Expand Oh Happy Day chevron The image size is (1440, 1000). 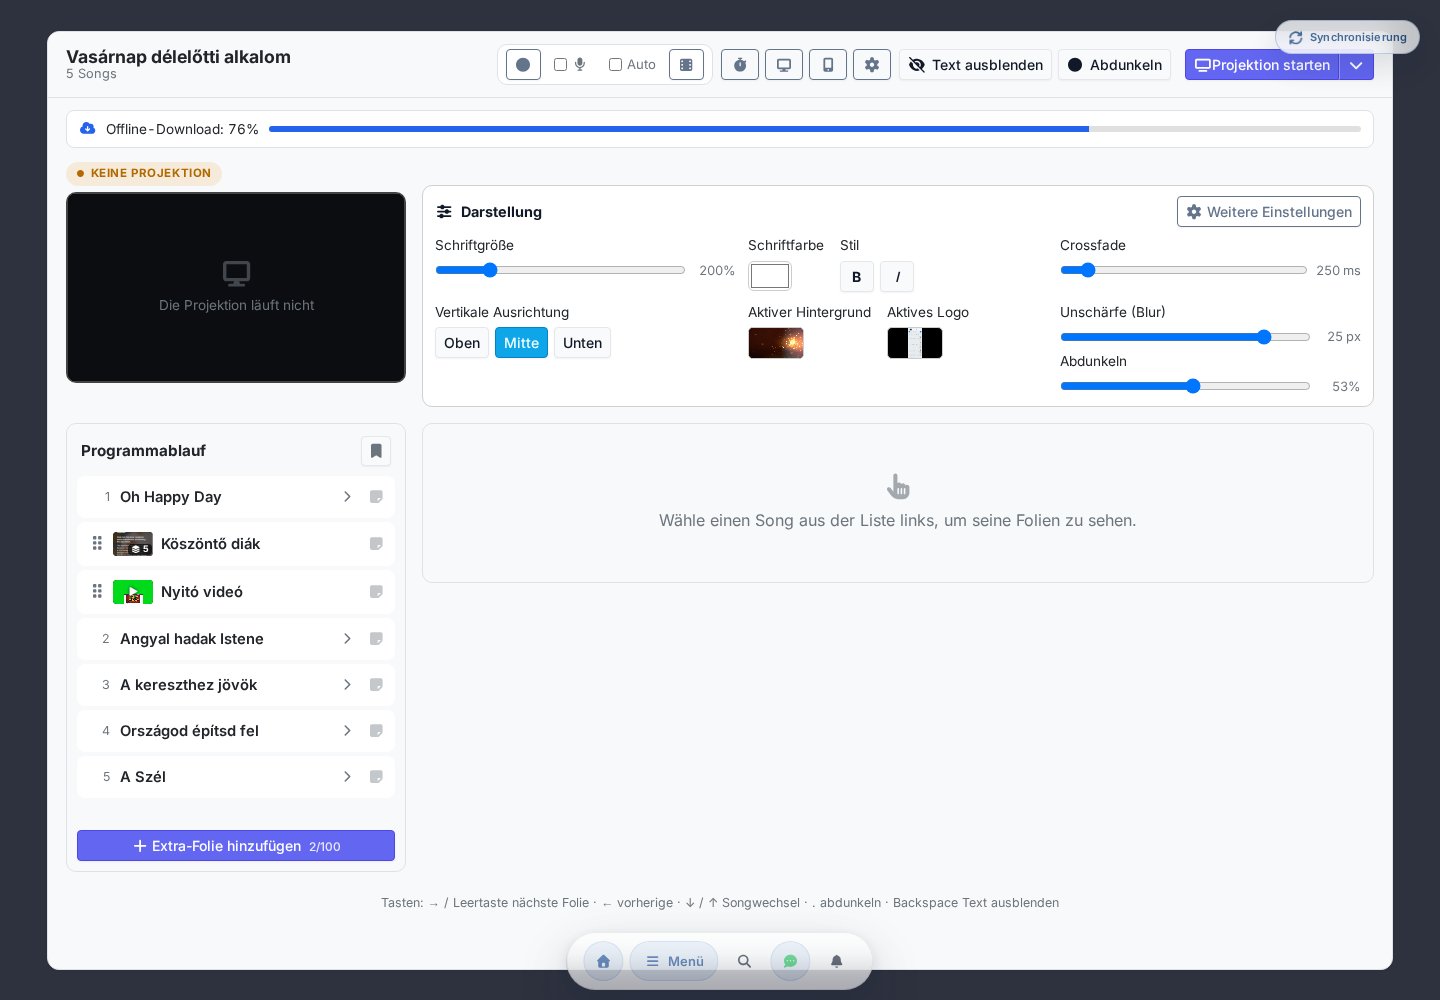(347, 497)
